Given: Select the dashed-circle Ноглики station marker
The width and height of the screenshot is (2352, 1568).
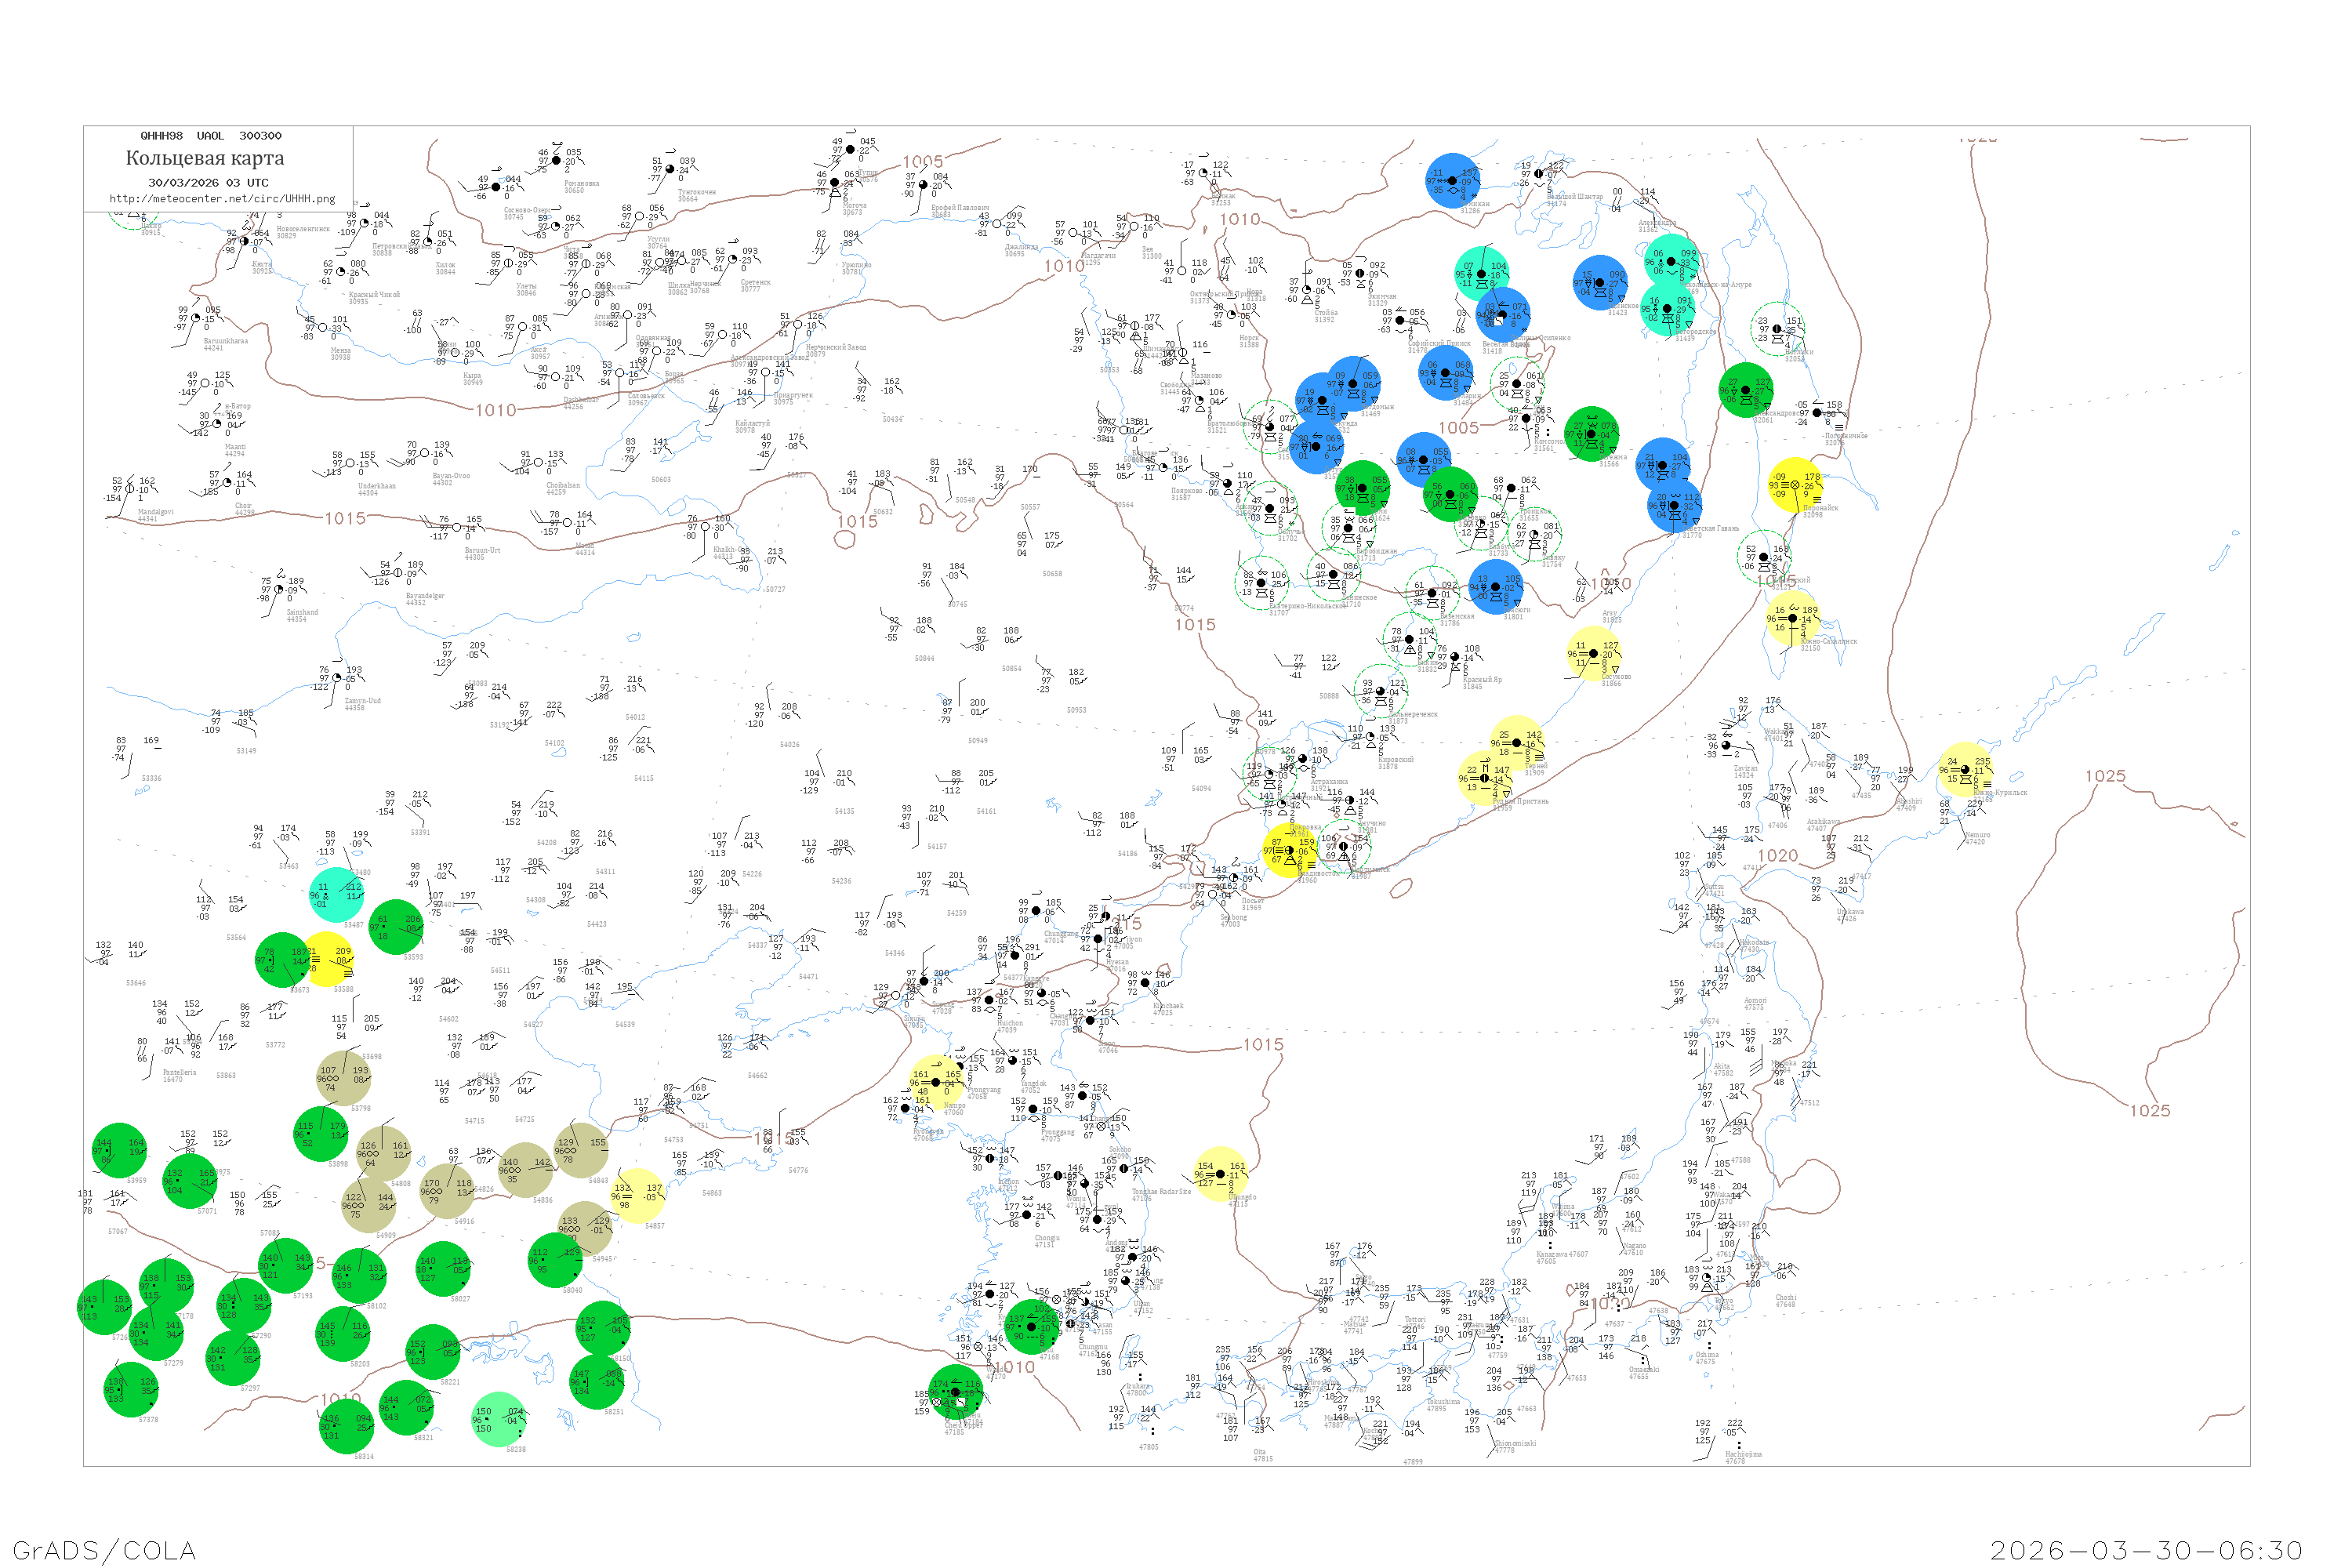Looking at the screenshot, I should coord(1777,328).
